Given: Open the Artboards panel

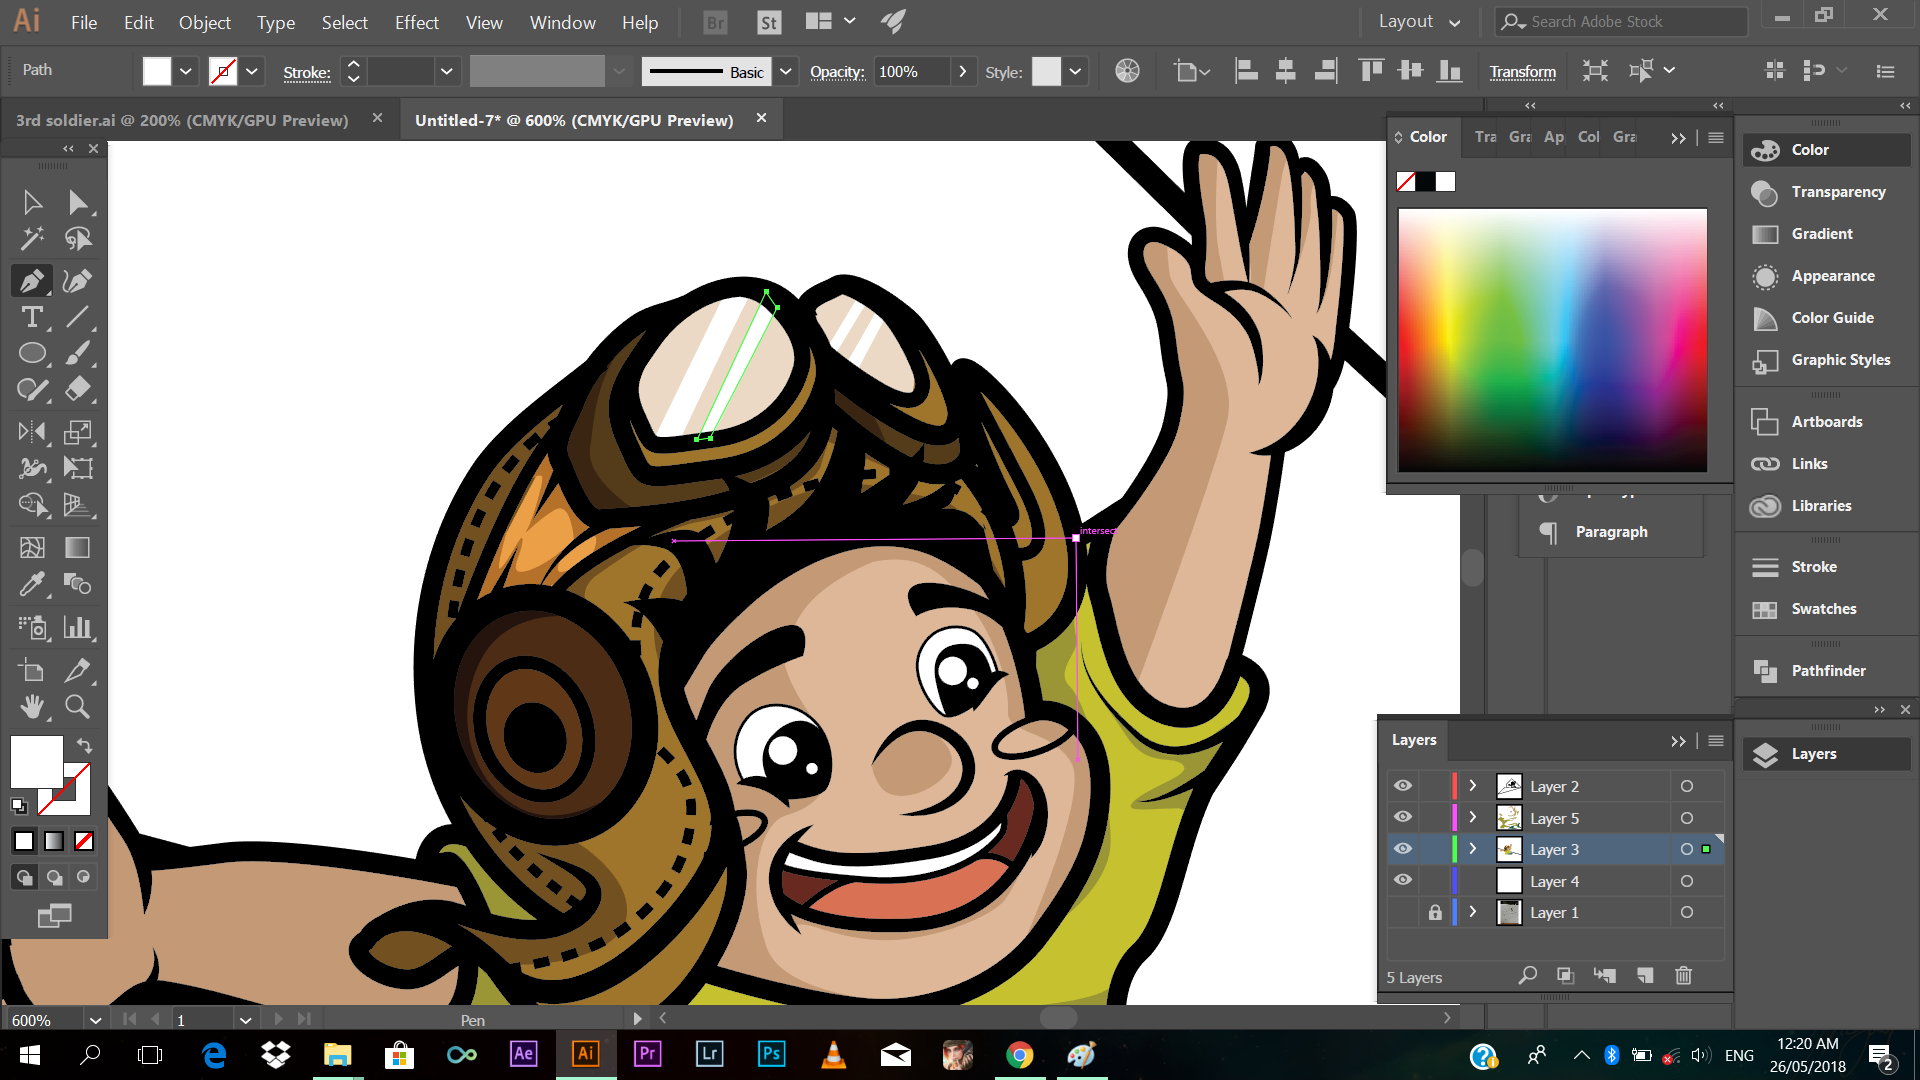Looking at the screenshot, I should click(1826, 421).
